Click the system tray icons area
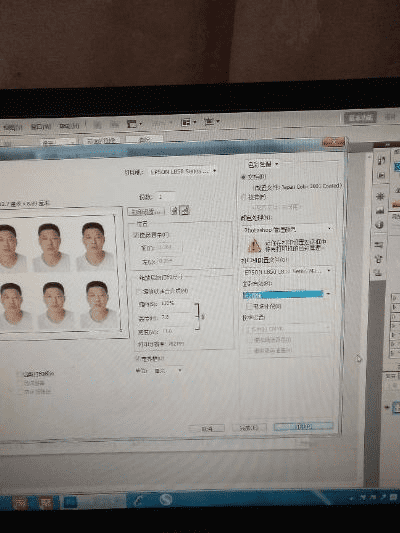This screenshot has height=533, width=400. click(373, 497)
